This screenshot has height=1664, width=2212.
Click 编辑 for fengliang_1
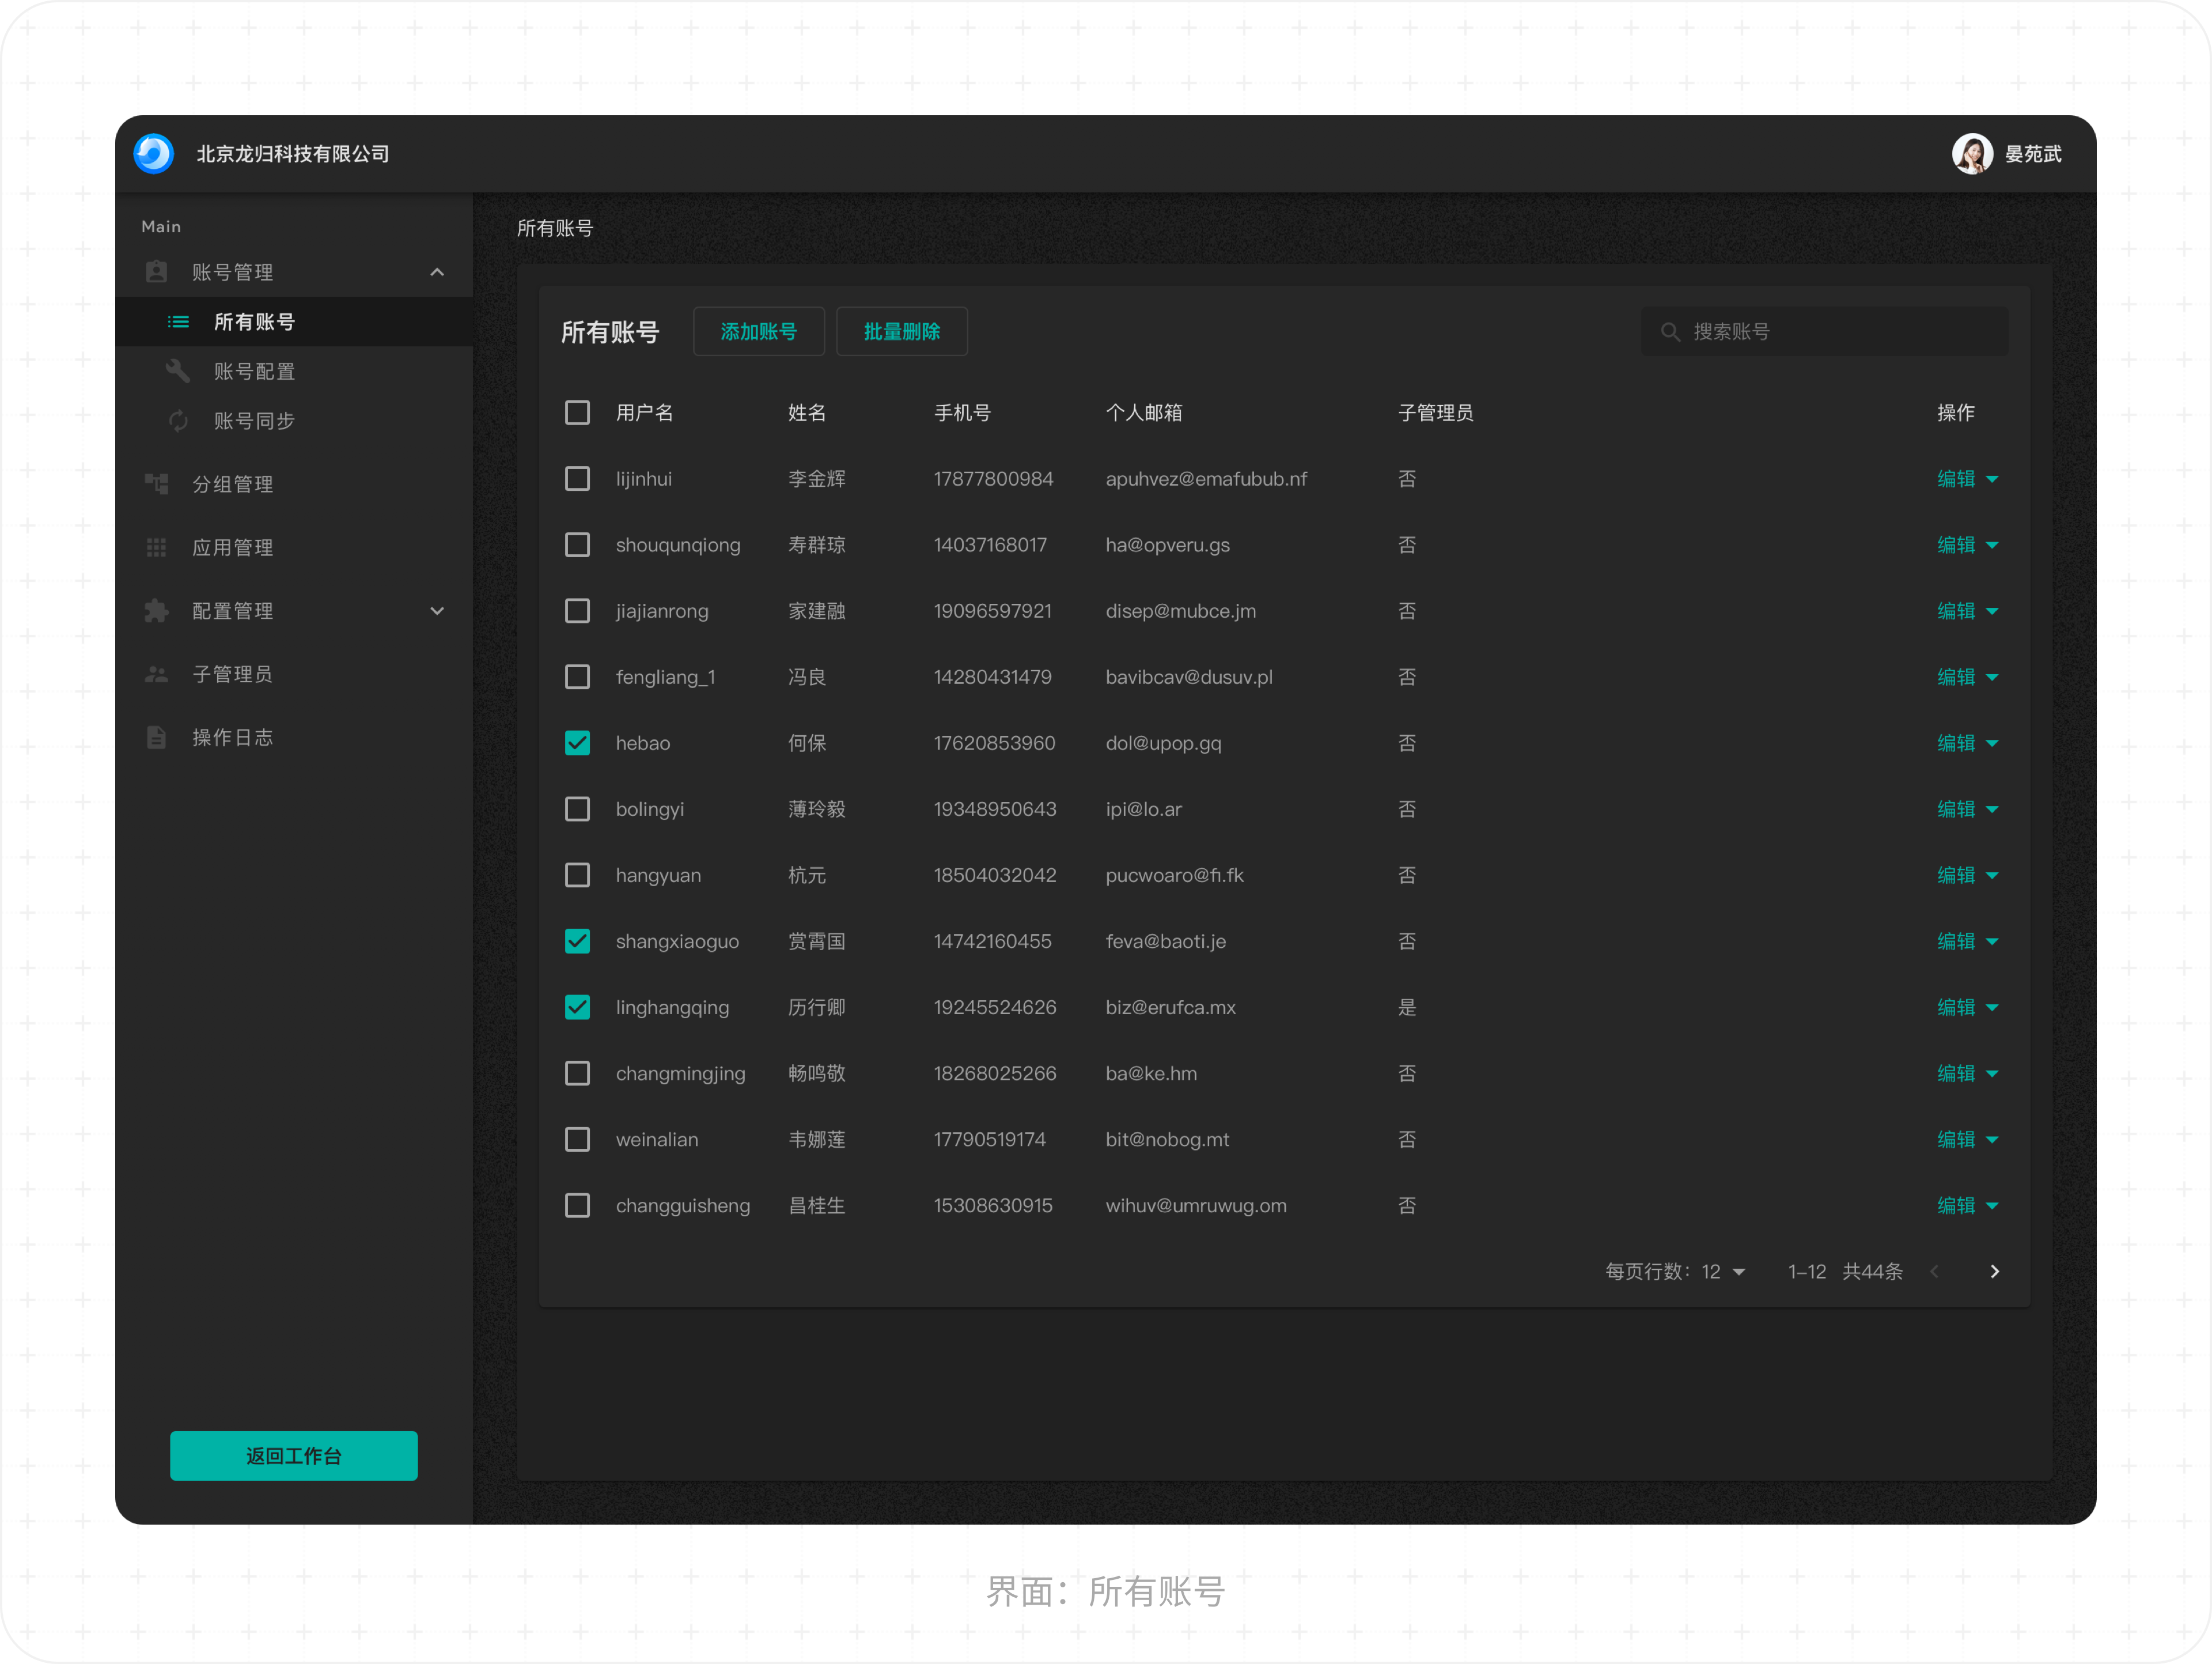[1956, 677]
